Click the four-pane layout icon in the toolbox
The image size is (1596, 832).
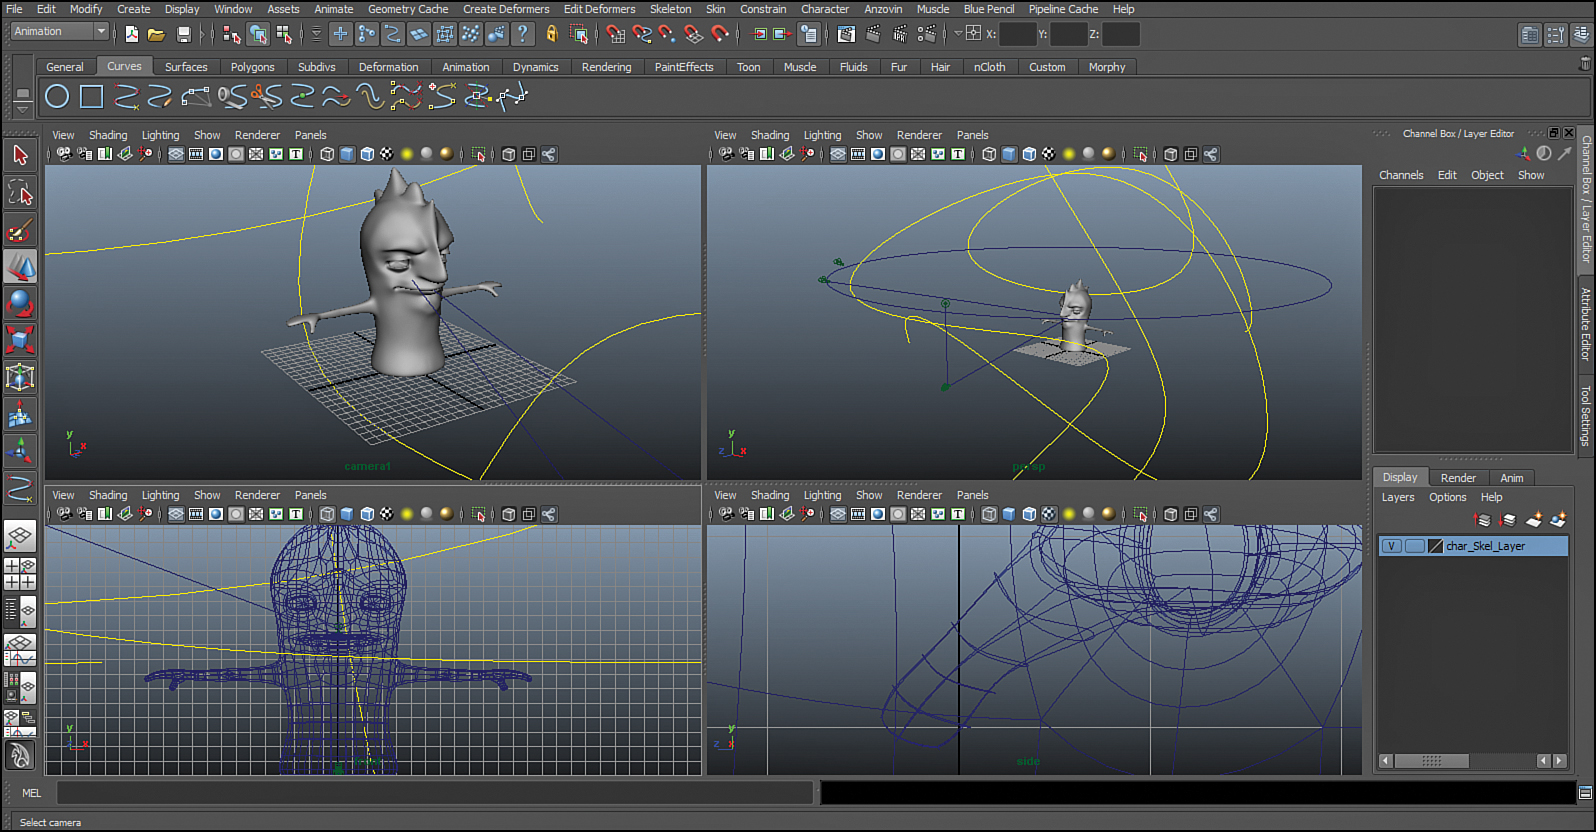tap(20, 574)
